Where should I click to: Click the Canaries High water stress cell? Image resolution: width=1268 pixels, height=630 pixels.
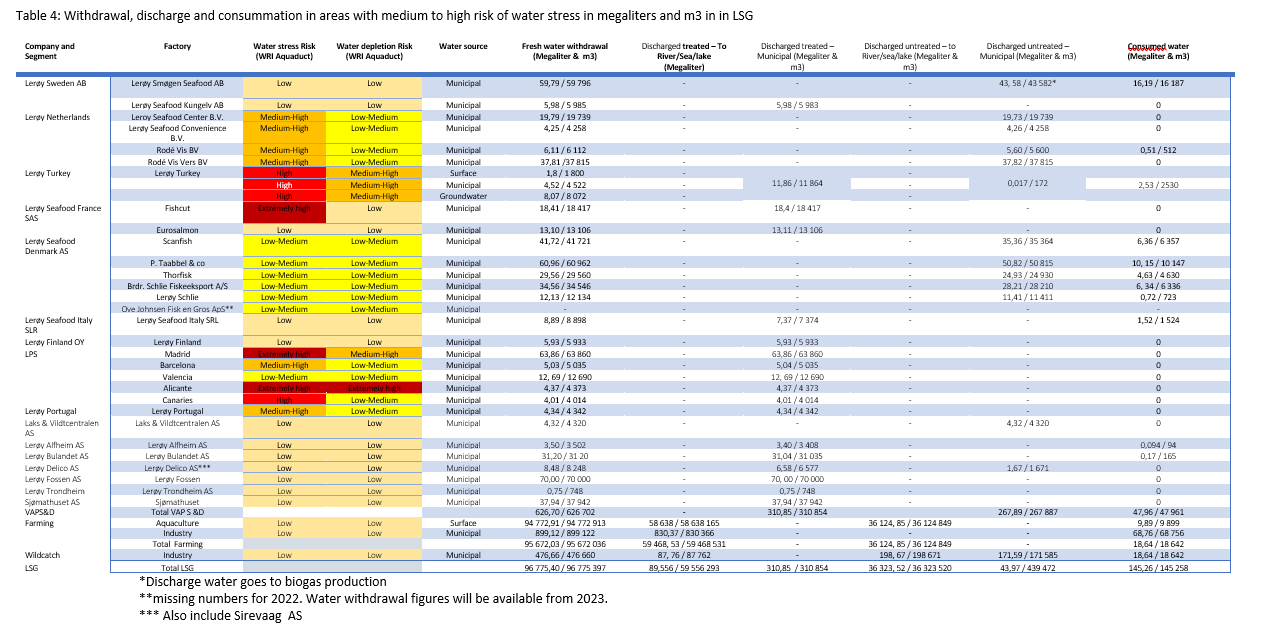284,400
